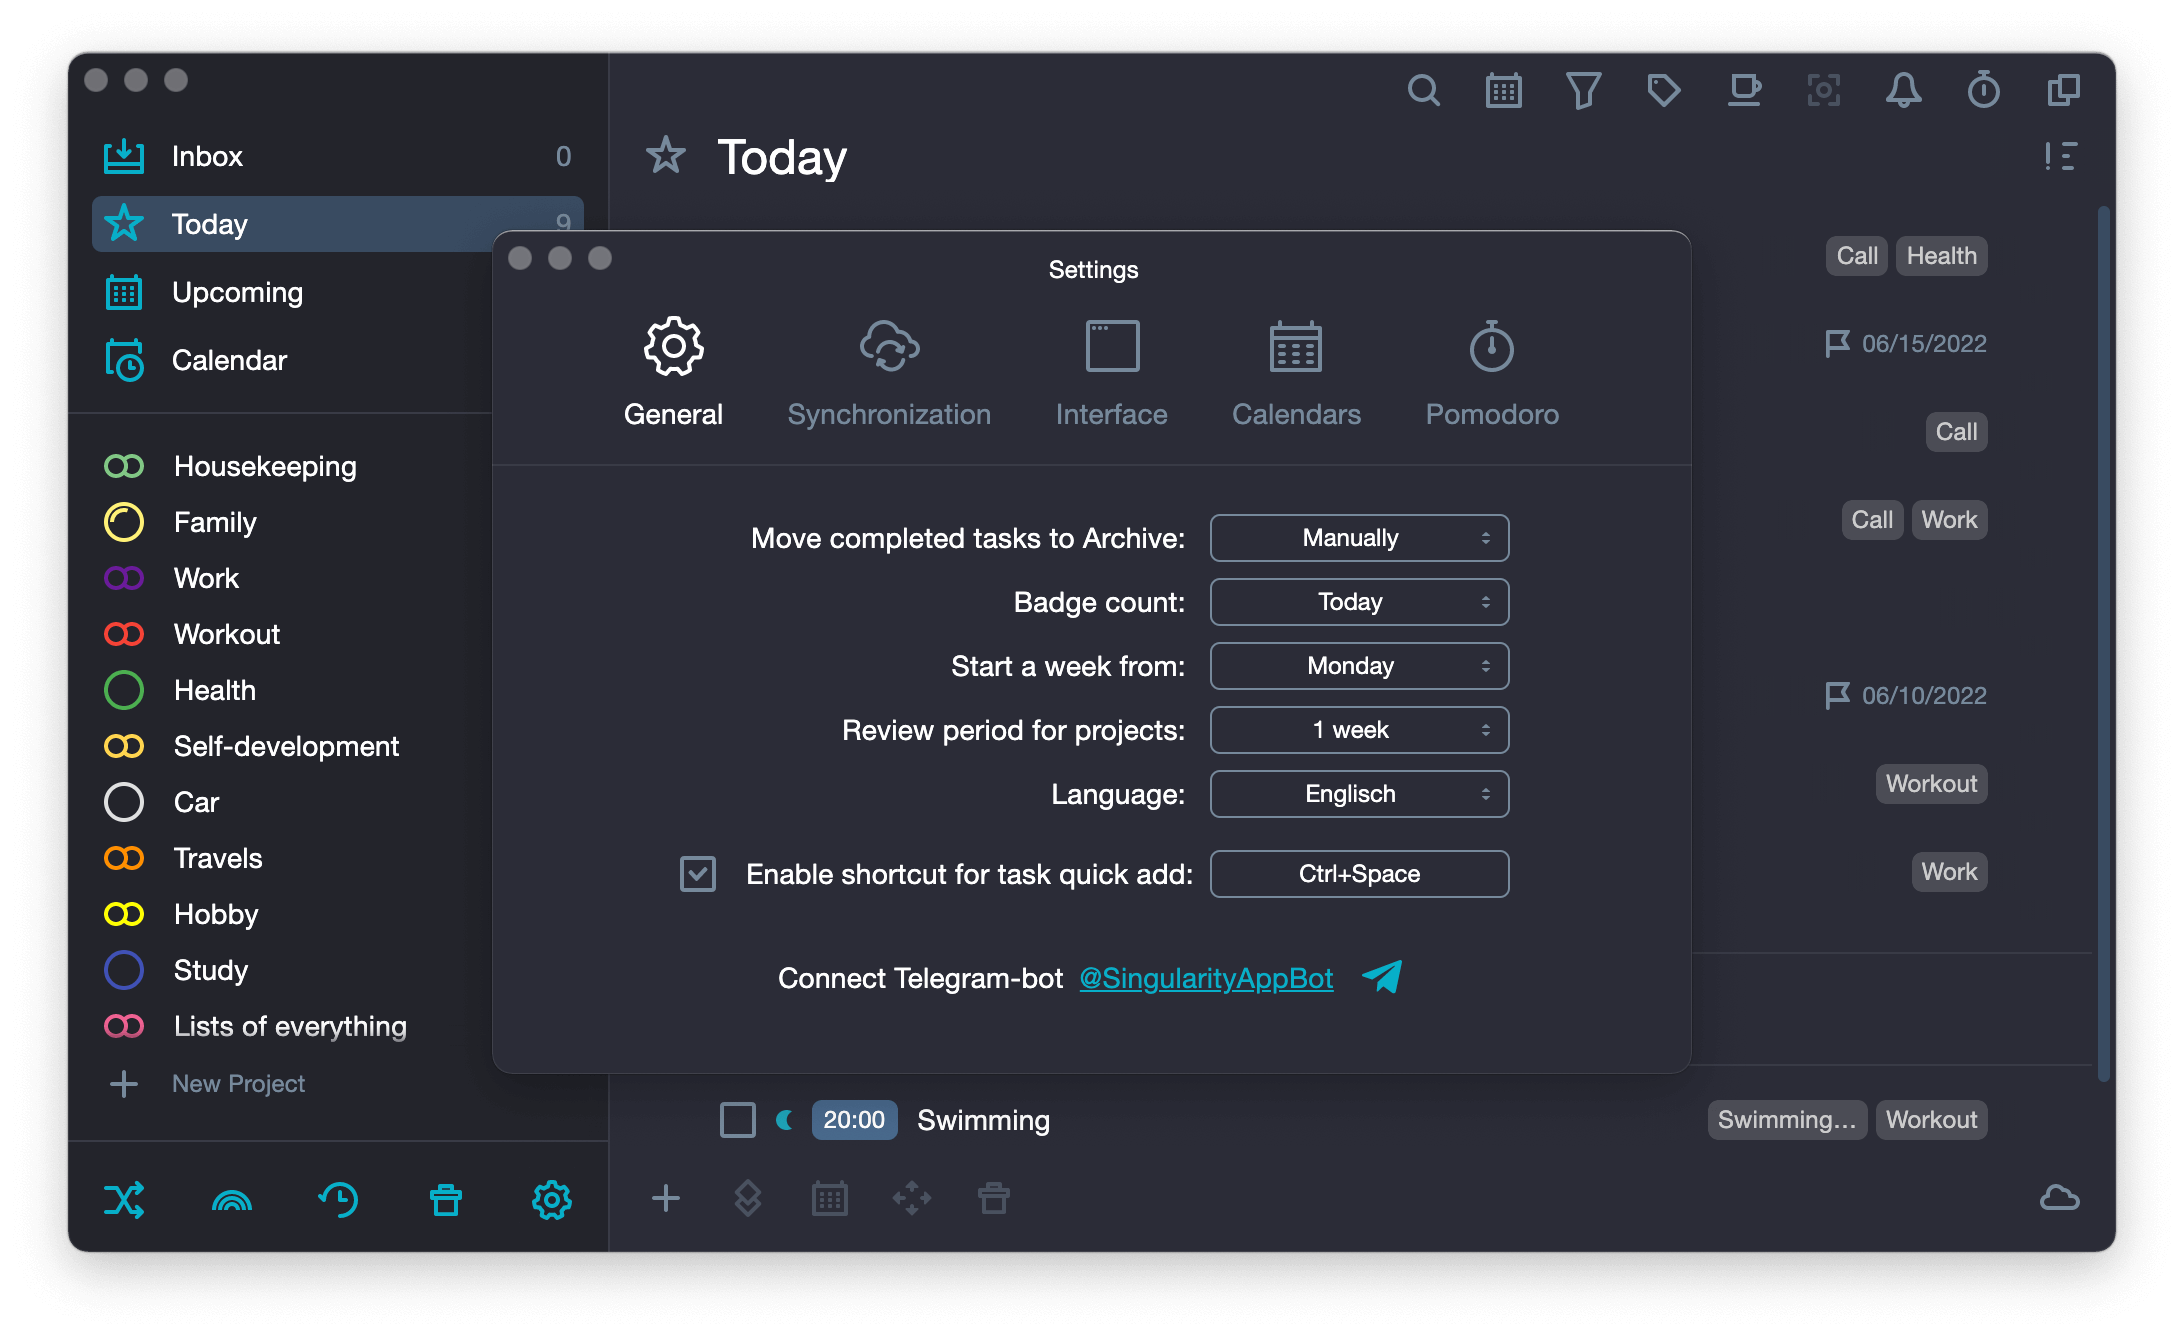Image resolution: width=2184 pixels, height=1336 pixels.
Task: Open the rainbow arc icon in sidebar footer
Action: pyautogui.click(x=232, y=1200)
